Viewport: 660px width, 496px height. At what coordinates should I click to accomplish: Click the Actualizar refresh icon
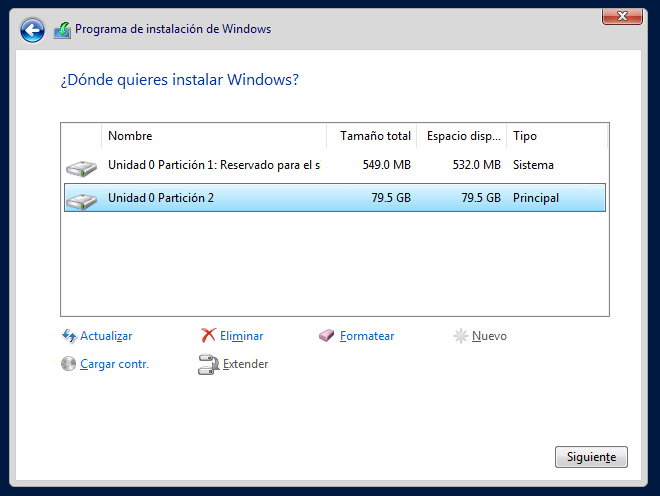69,336
